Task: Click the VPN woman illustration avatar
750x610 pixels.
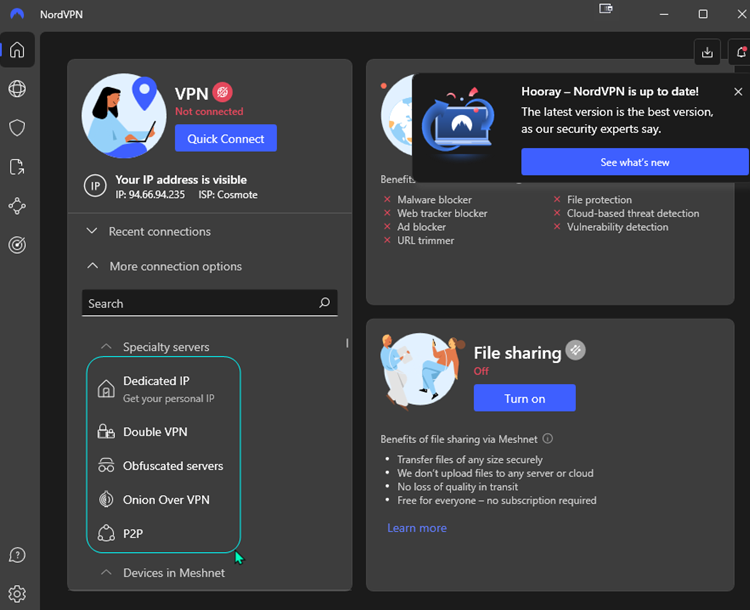Action: [124, 116]
